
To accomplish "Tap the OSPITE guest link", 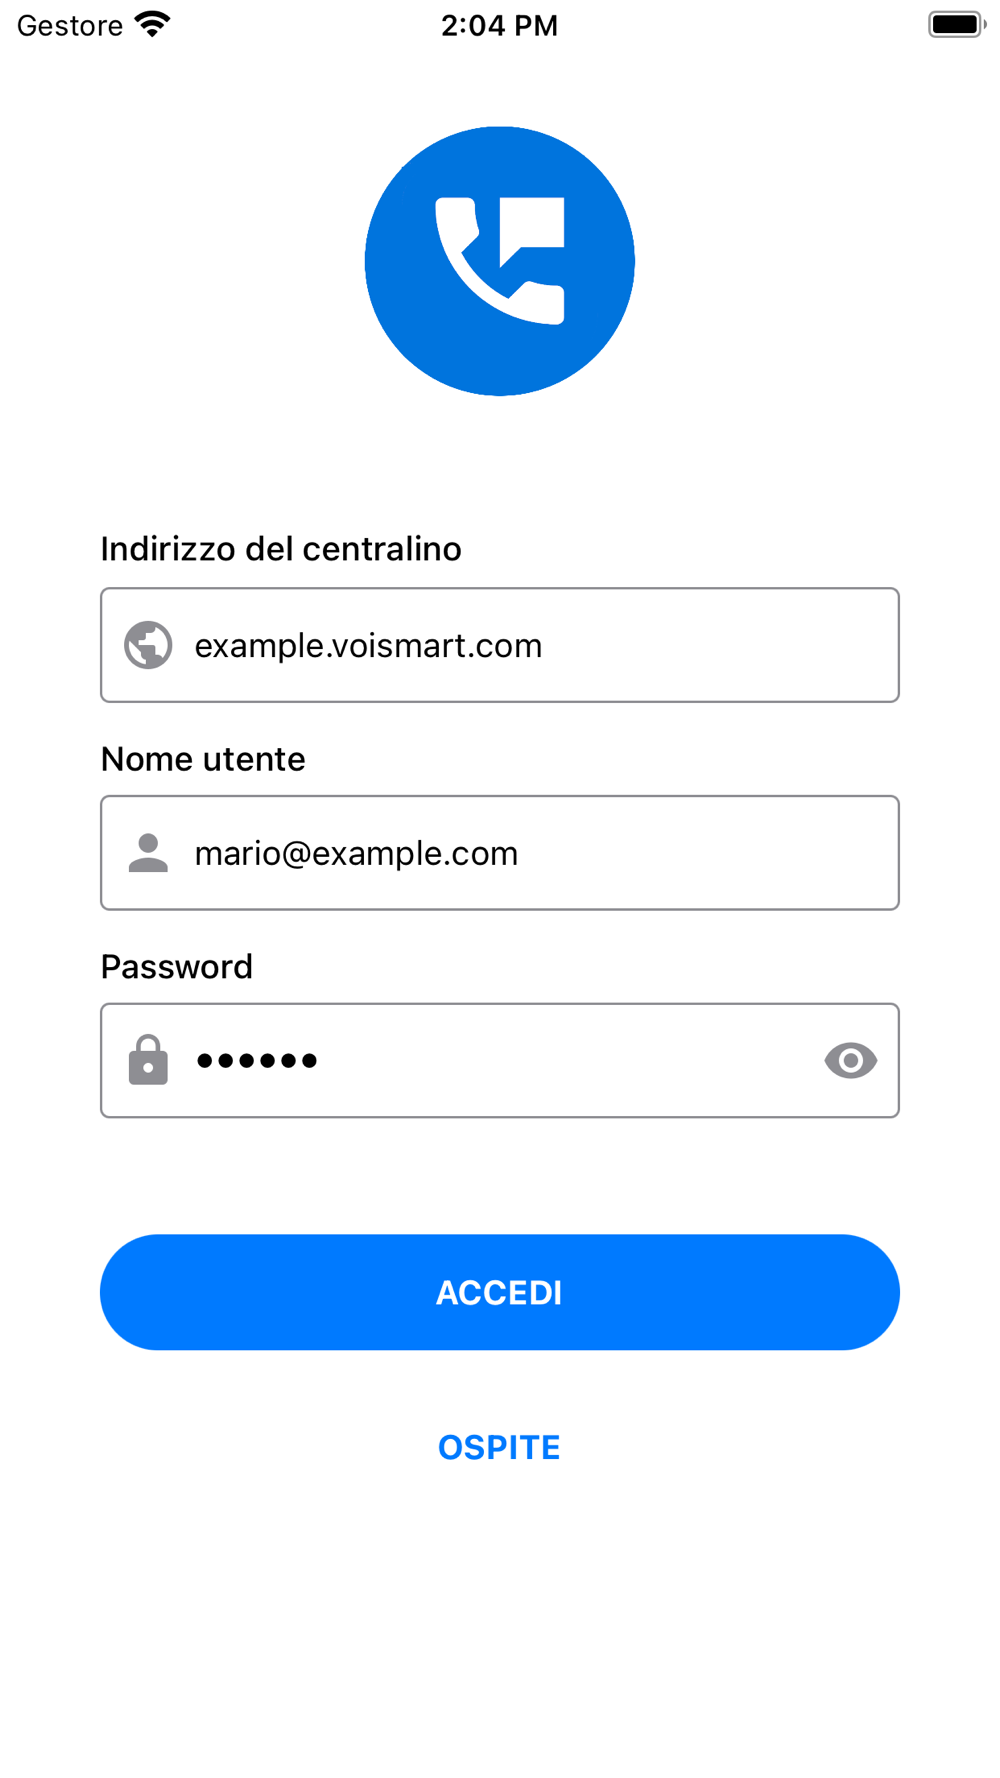I will click(x=499, y=1447).
